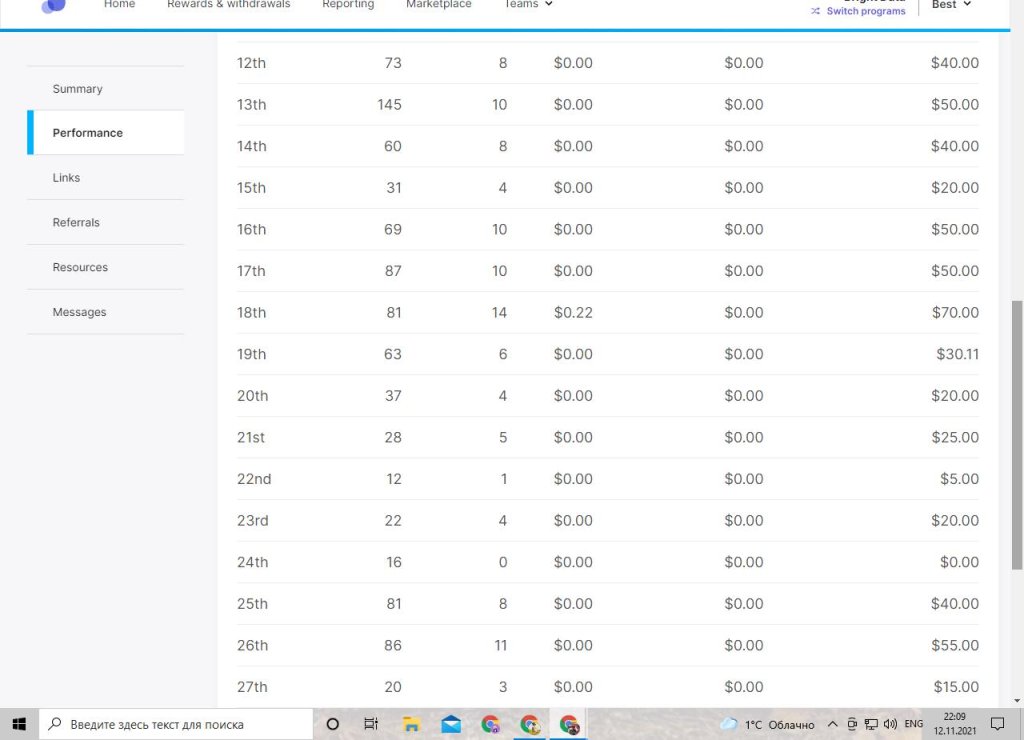Screen dimensions: 1024x740
Task: Click the app logo in header
Action: click(x=54, y=7)
